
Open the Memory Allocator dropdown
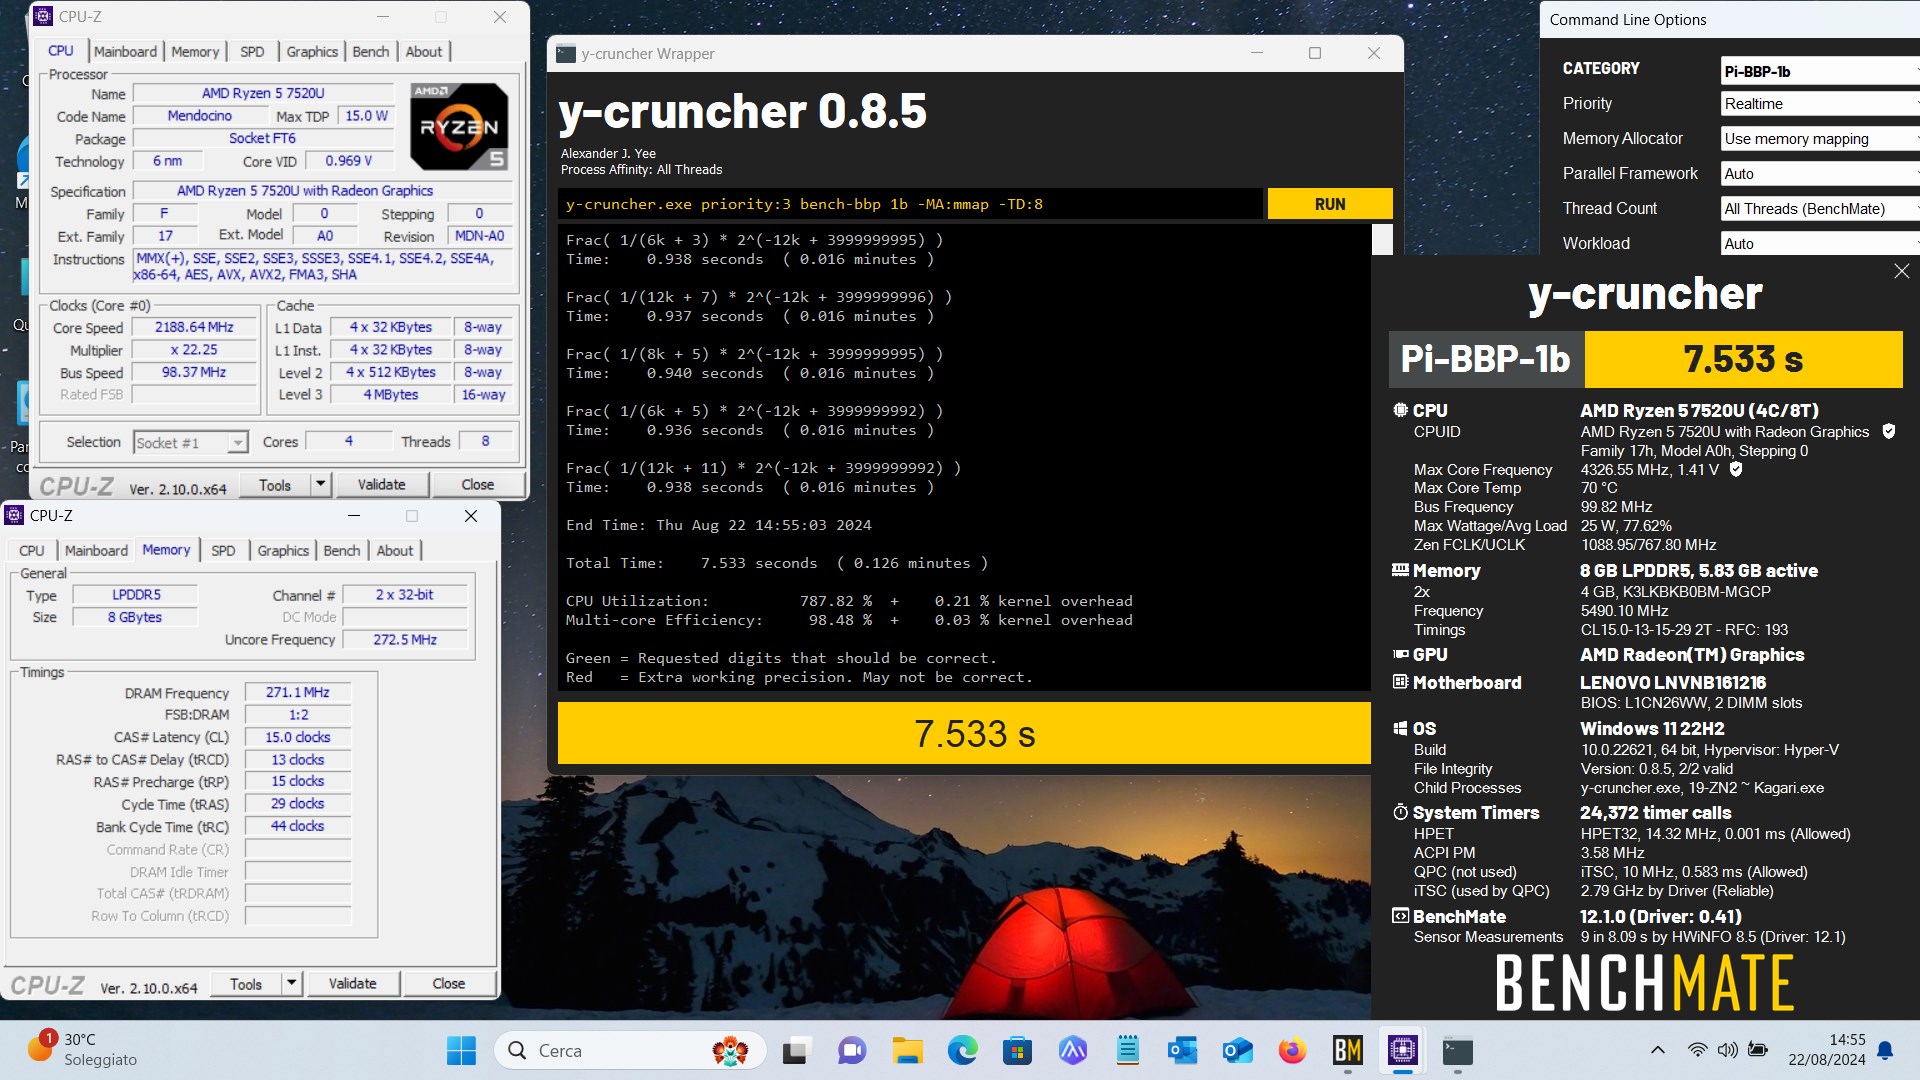(1820, 139)
